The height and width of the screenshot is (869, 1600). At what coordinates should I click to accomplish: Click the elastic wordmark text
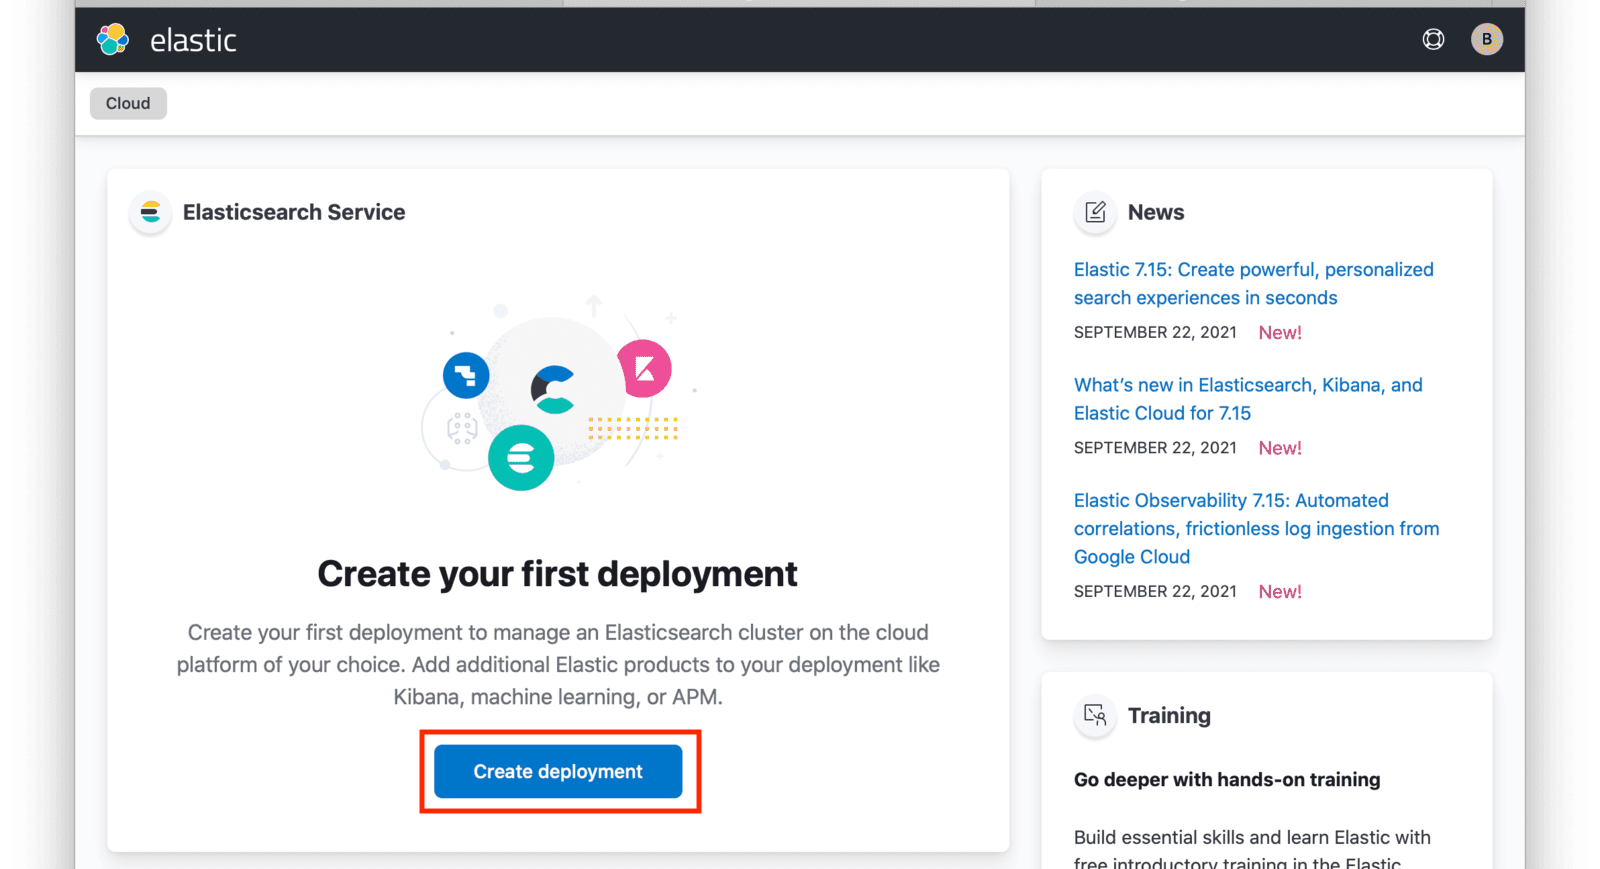click(x=193, y=40)
